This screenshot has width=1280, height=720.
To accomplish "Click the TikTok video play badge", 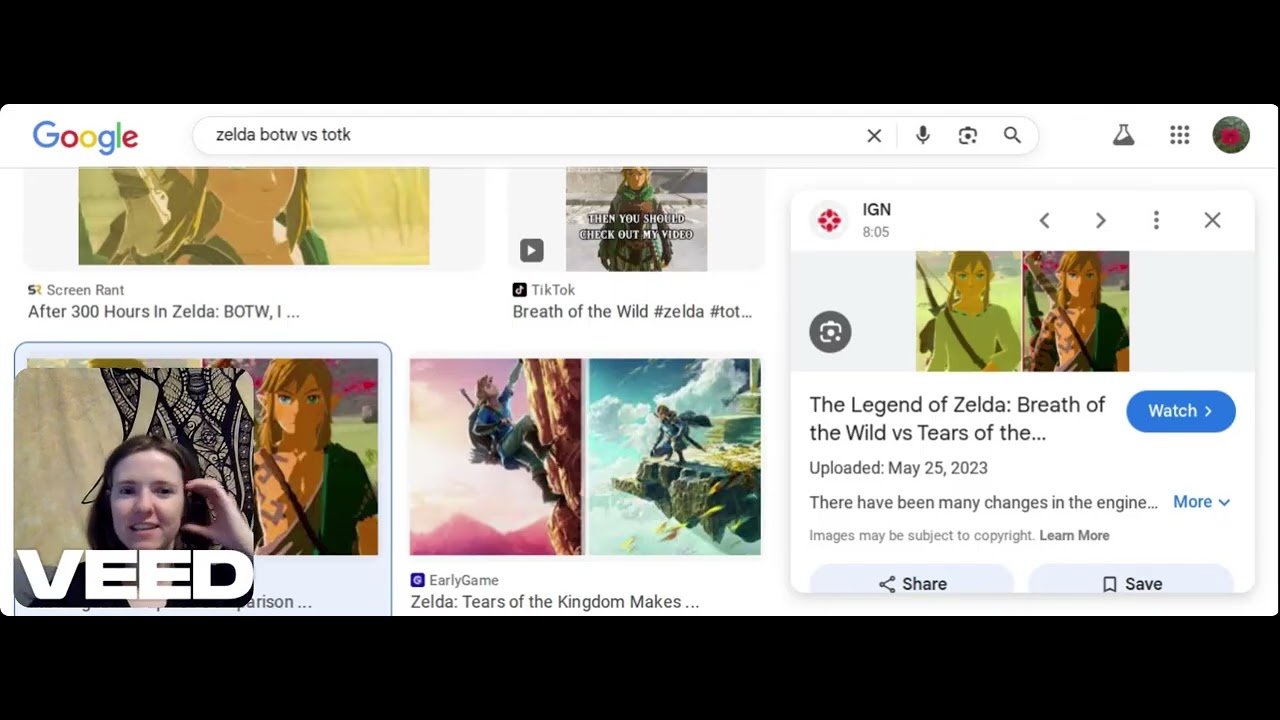I will pyautogui.click(x=531, y=250).
